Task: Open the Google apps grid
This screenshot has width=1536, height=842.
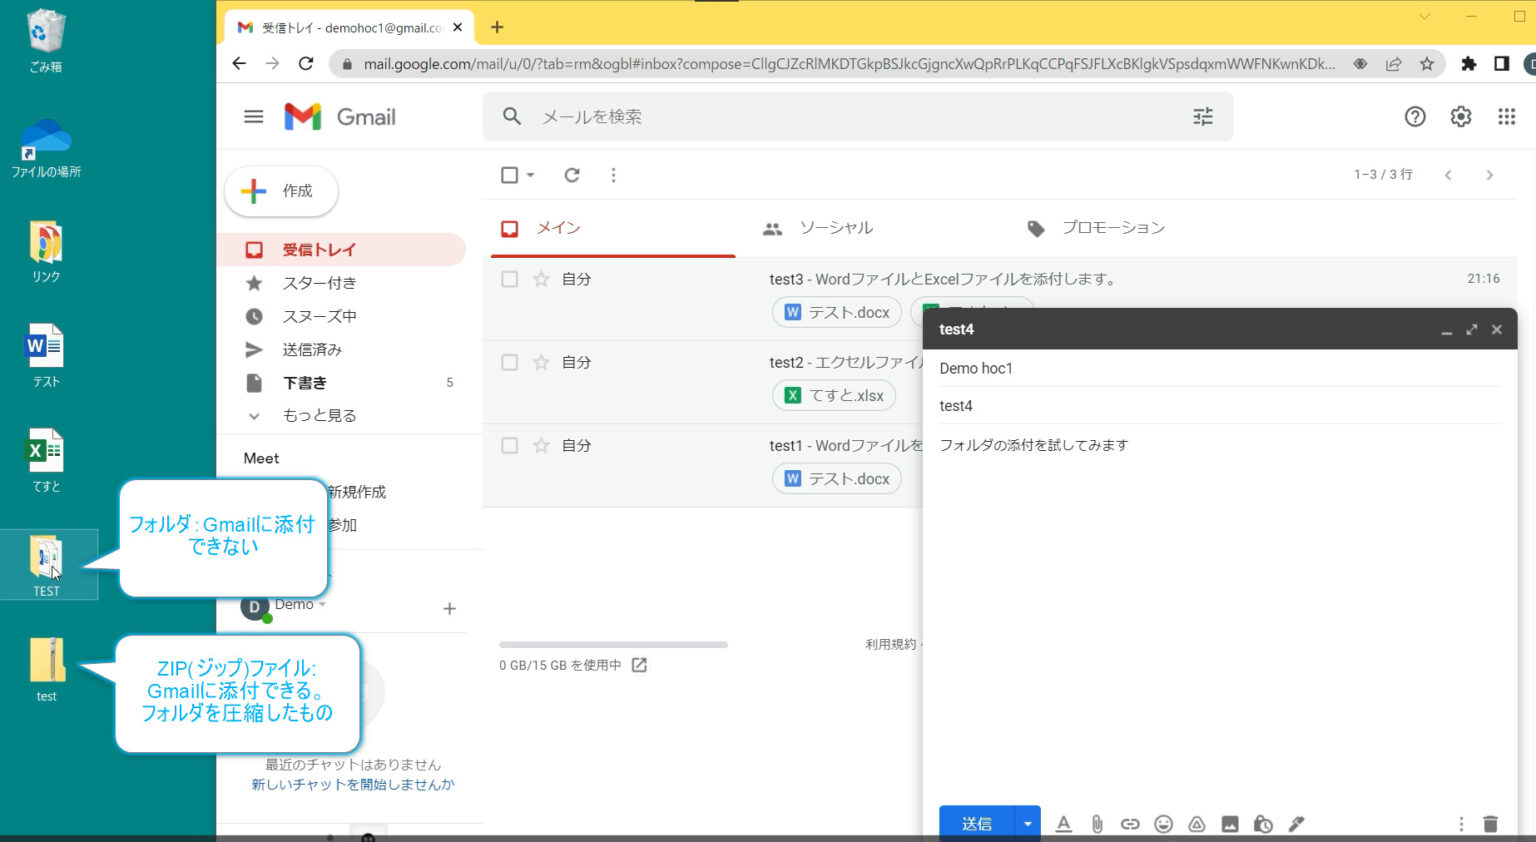Action: tap(1507, 117)
